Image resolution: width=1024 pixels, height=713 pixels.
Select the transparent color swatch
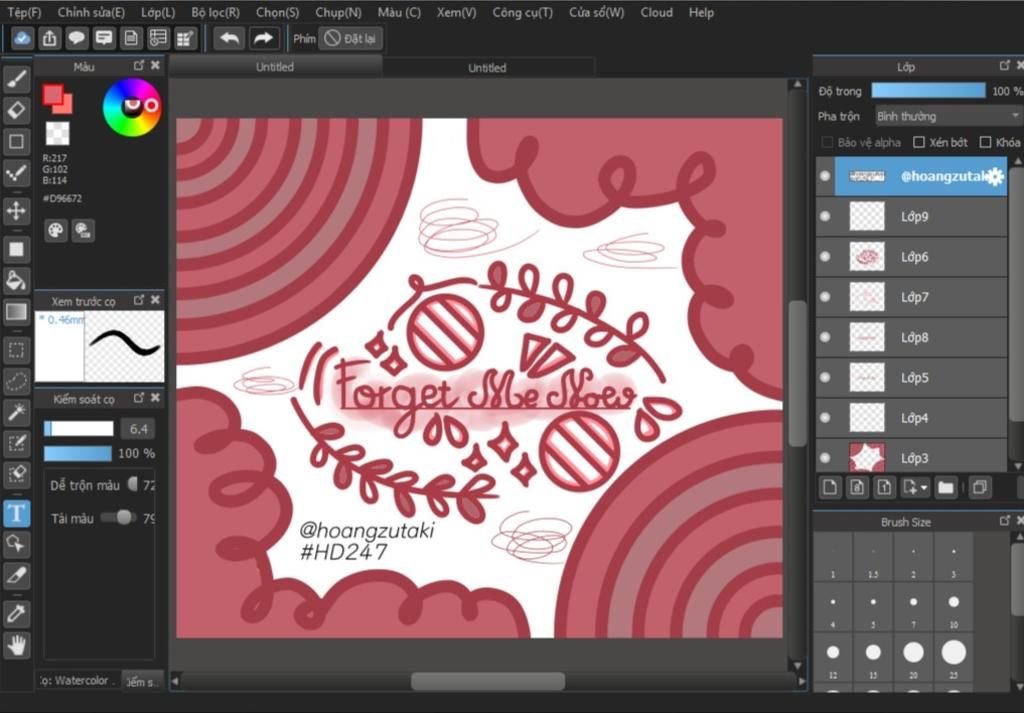(57, 133)
